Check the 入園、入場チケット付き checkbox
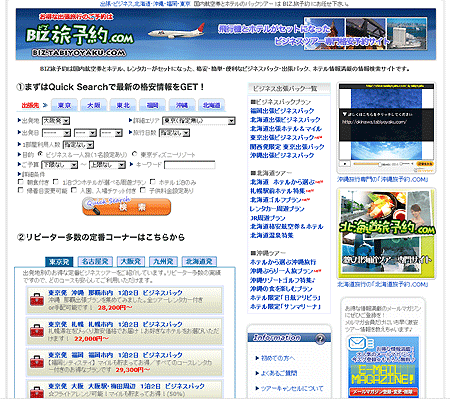This screenshot has height=399, width=450. (74, 190)
